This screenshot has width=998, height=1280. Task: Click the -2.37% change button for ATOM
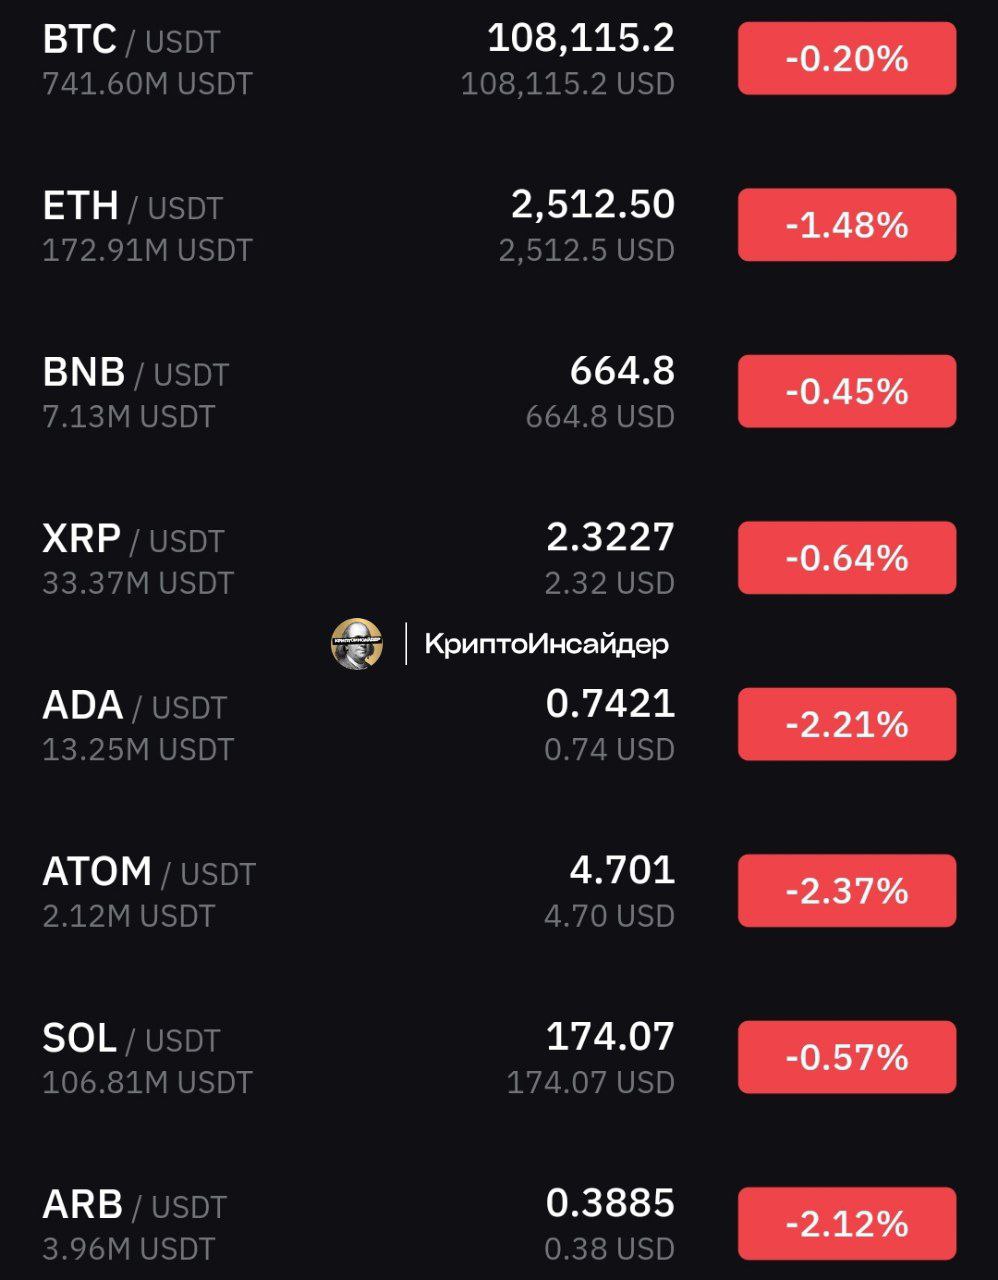847,890
